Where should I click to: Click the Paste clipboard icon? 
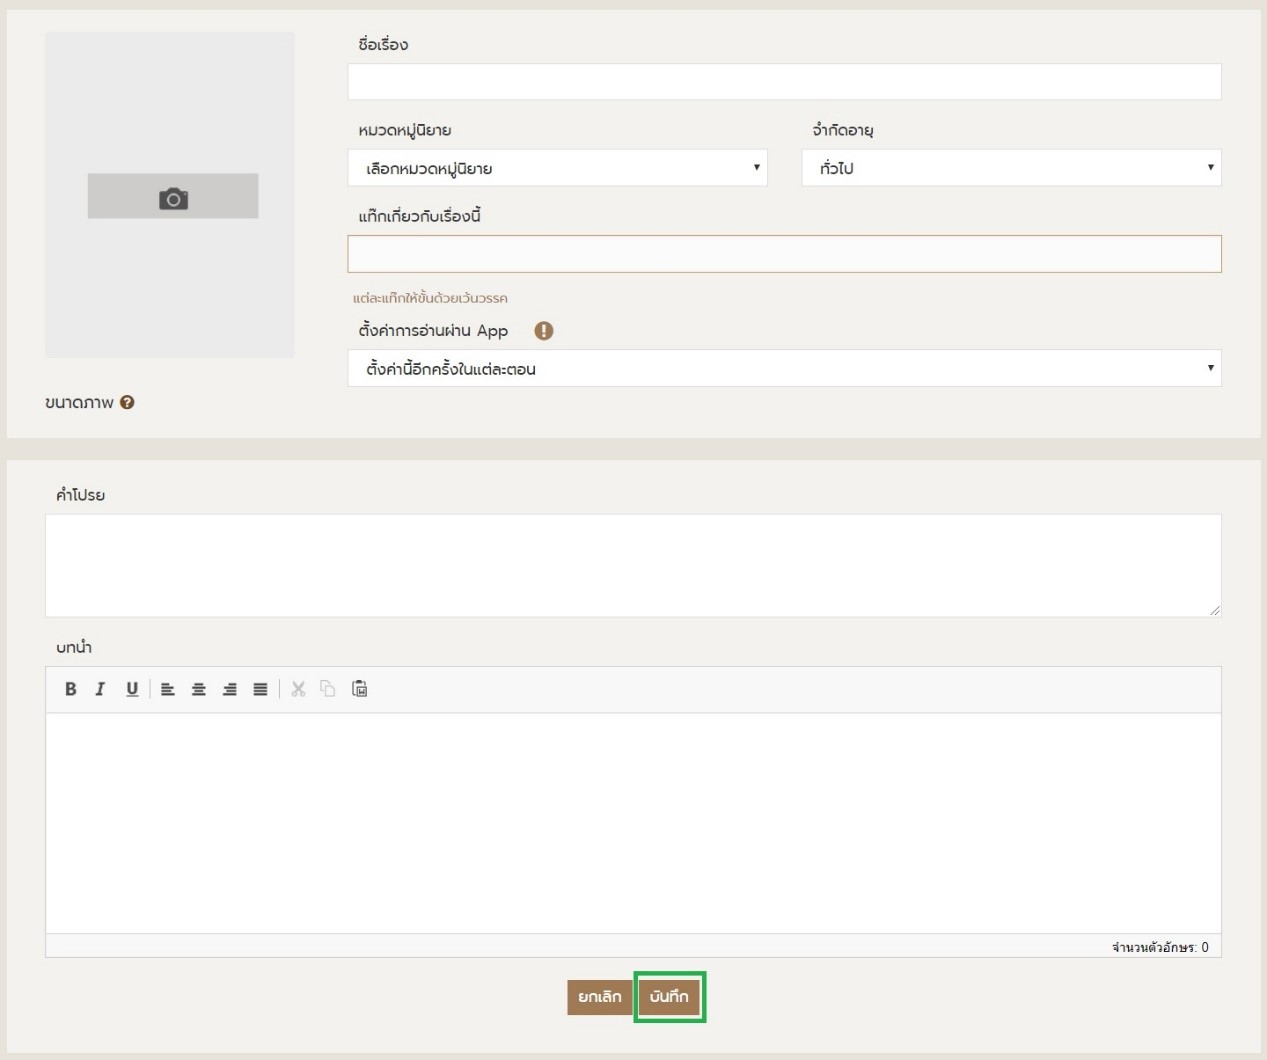pyautogui.click(x=360, y=689)
